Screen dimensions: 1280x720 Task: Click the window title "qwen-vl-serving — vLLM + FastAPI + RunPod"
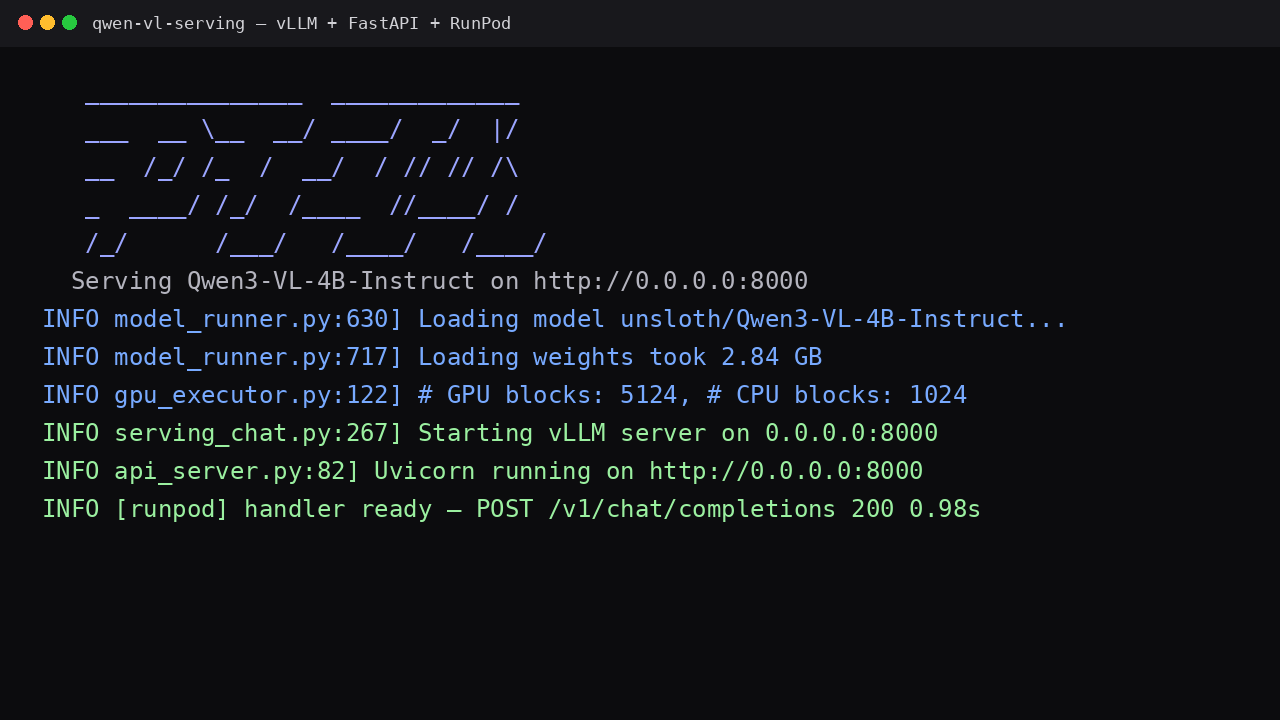[x=301, y=23]
